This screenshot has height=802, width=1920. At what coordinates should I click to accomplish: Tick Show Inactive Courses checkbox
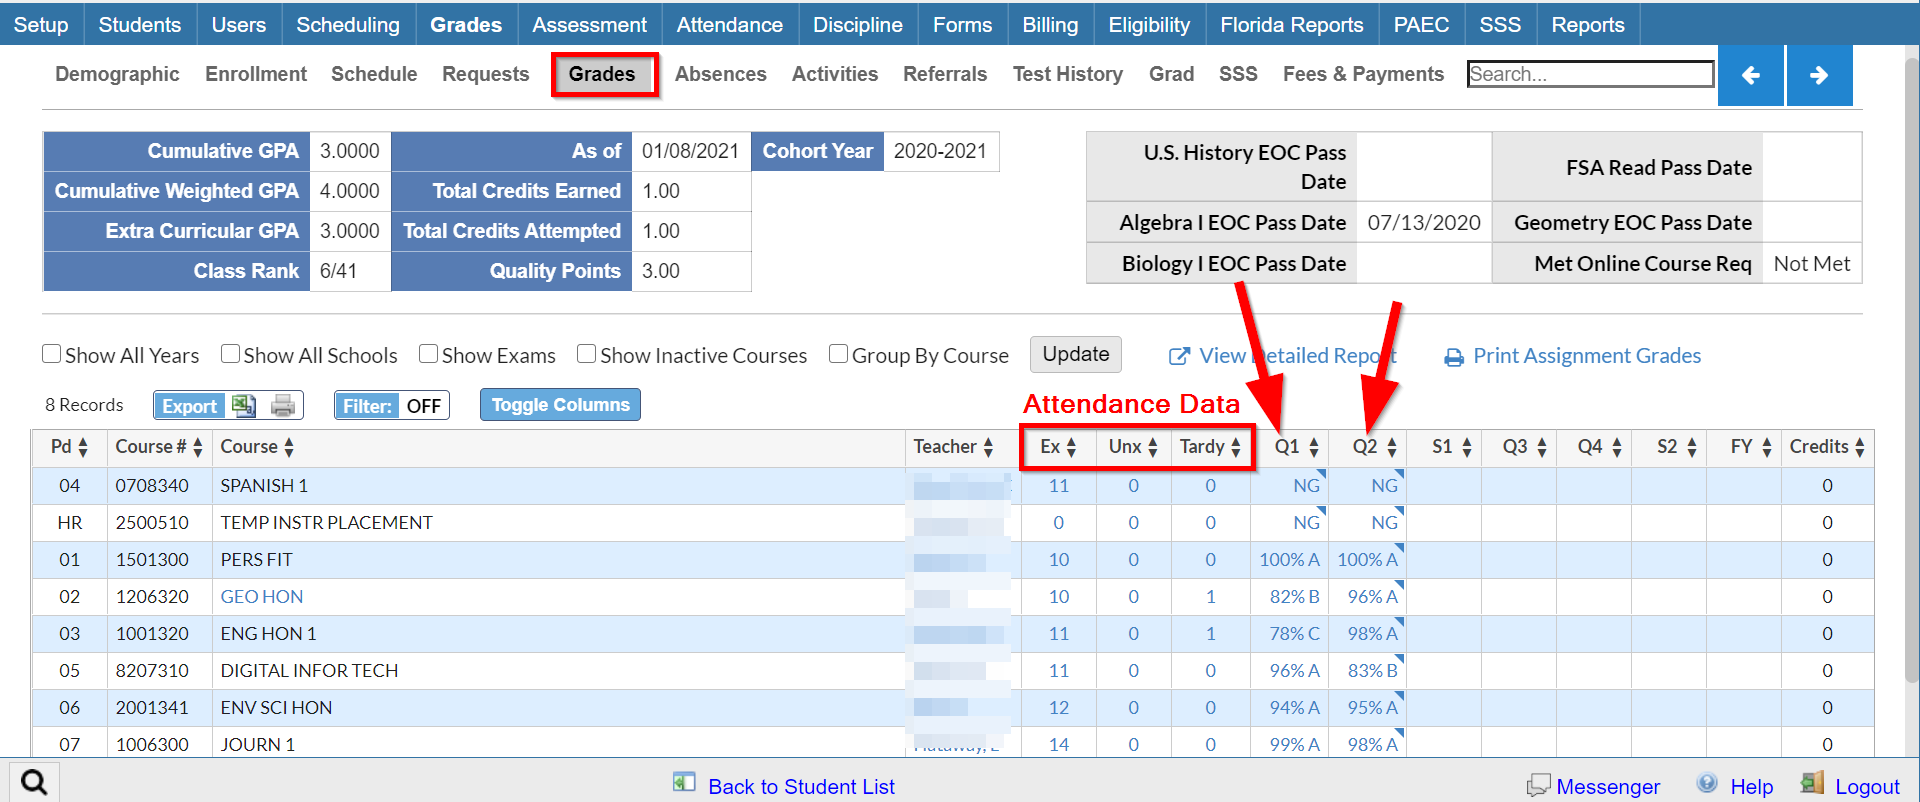(x=587, y=354)
